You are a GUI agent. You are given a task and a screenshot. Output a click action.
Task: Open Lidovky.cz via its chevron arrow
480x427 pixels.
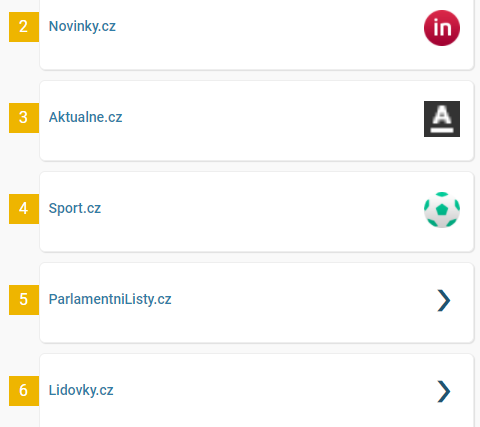coord(444,391)
